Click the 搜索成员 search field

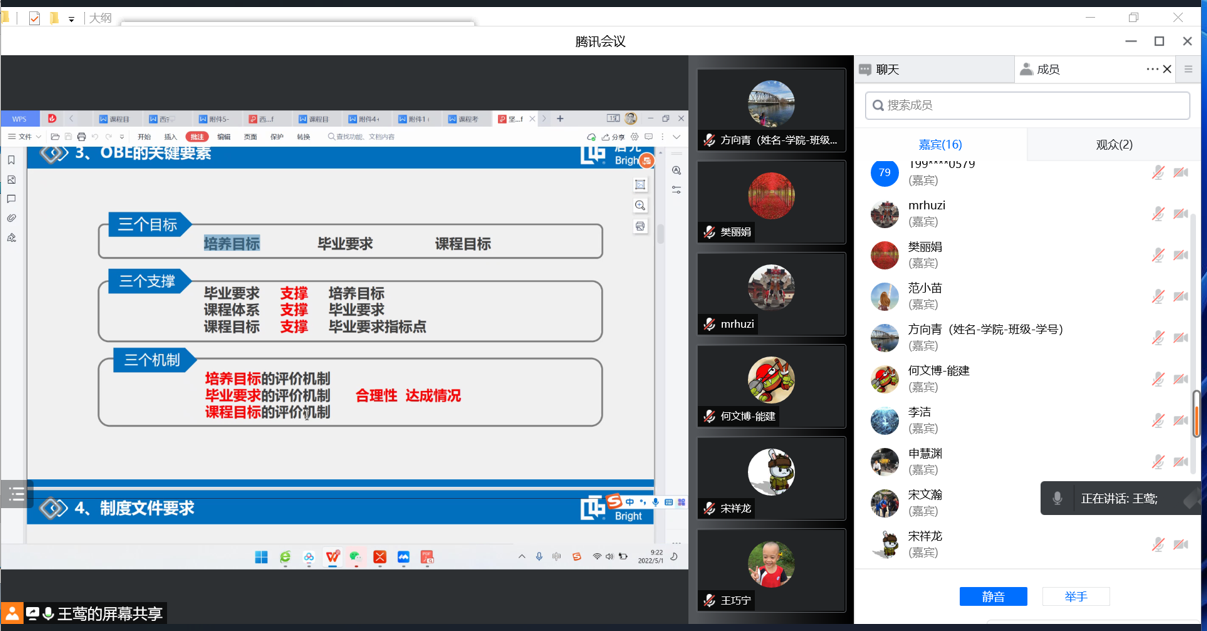[1027, 105]
